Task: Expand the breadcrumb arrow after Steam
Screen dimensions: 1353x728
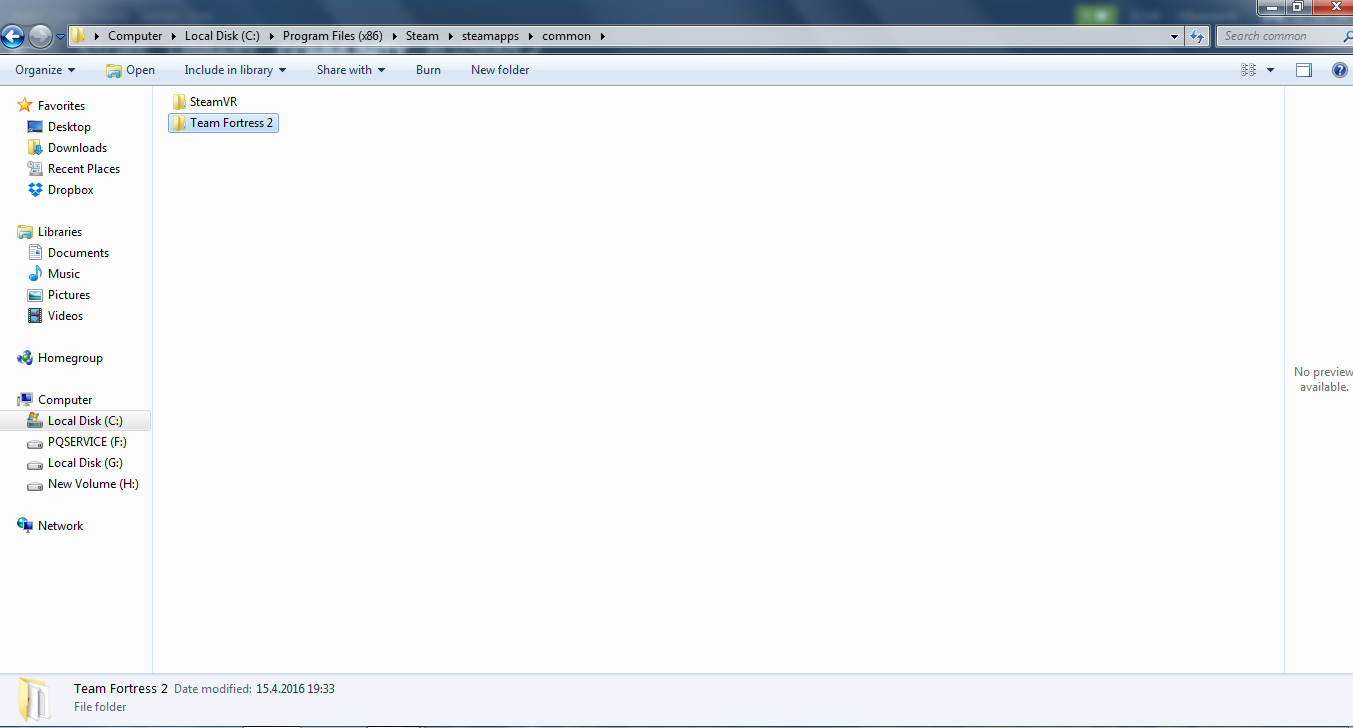Action: [x=450, y=36]
